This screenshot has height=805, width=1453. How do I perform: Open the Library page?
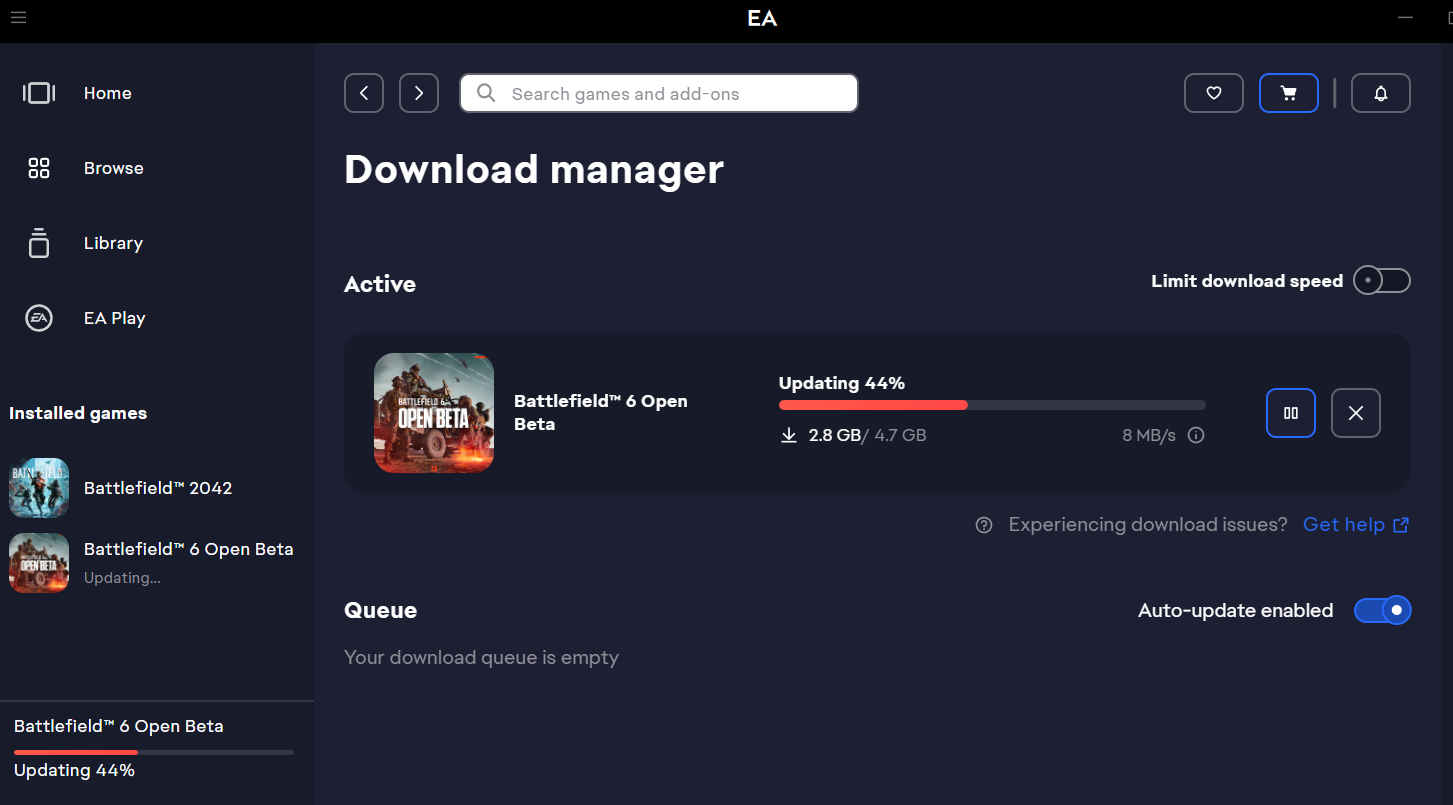point(113,243)
